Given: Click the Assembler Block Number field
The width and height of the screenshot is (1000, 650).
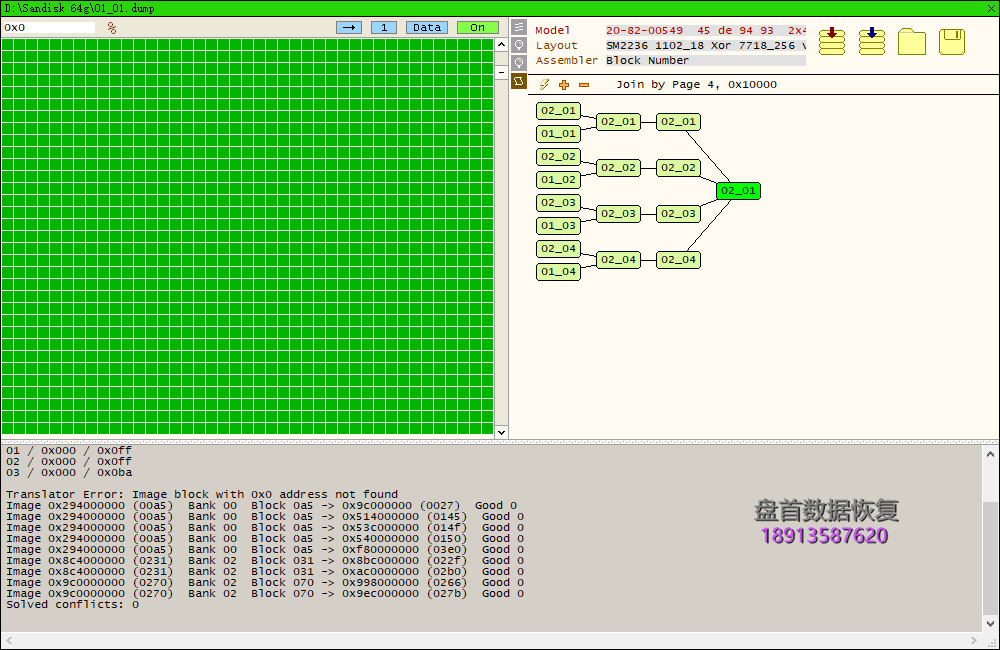Looking at the screenshot, I should click(x=705, y=61).
